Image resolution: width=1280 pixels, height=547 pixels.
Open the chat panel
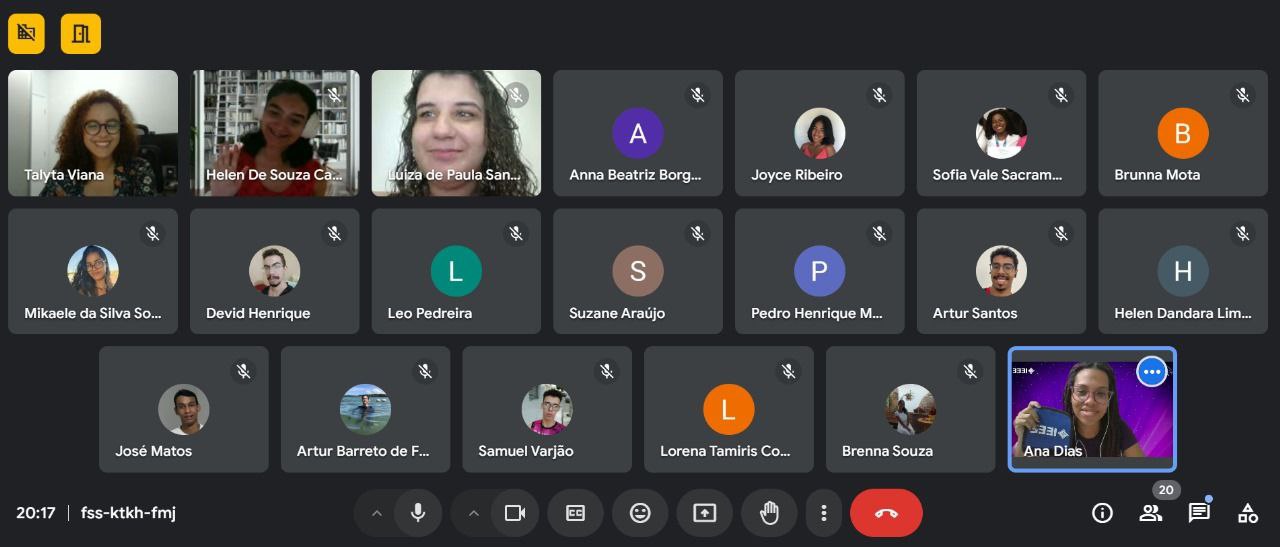(1198, 513)
